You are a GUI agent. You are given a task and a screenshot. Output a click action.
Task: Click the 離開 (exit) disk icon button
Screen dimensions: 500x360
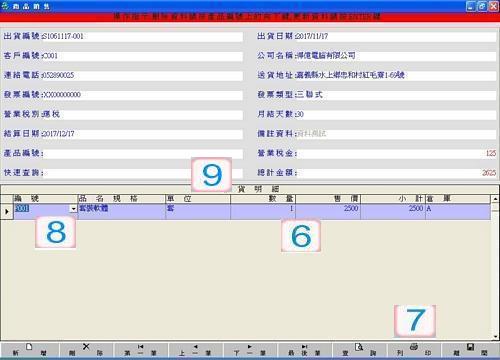470,350
